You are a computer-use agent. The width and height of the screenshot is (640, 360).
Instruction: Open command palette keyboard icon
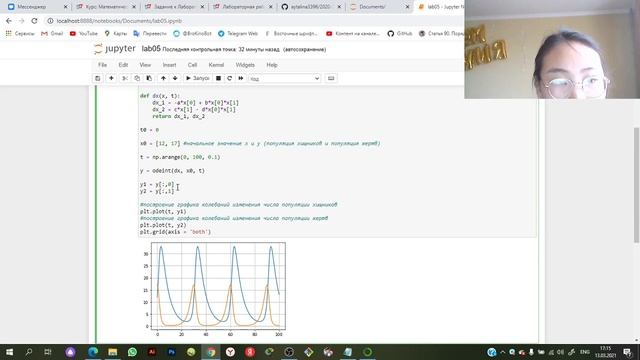331,78
